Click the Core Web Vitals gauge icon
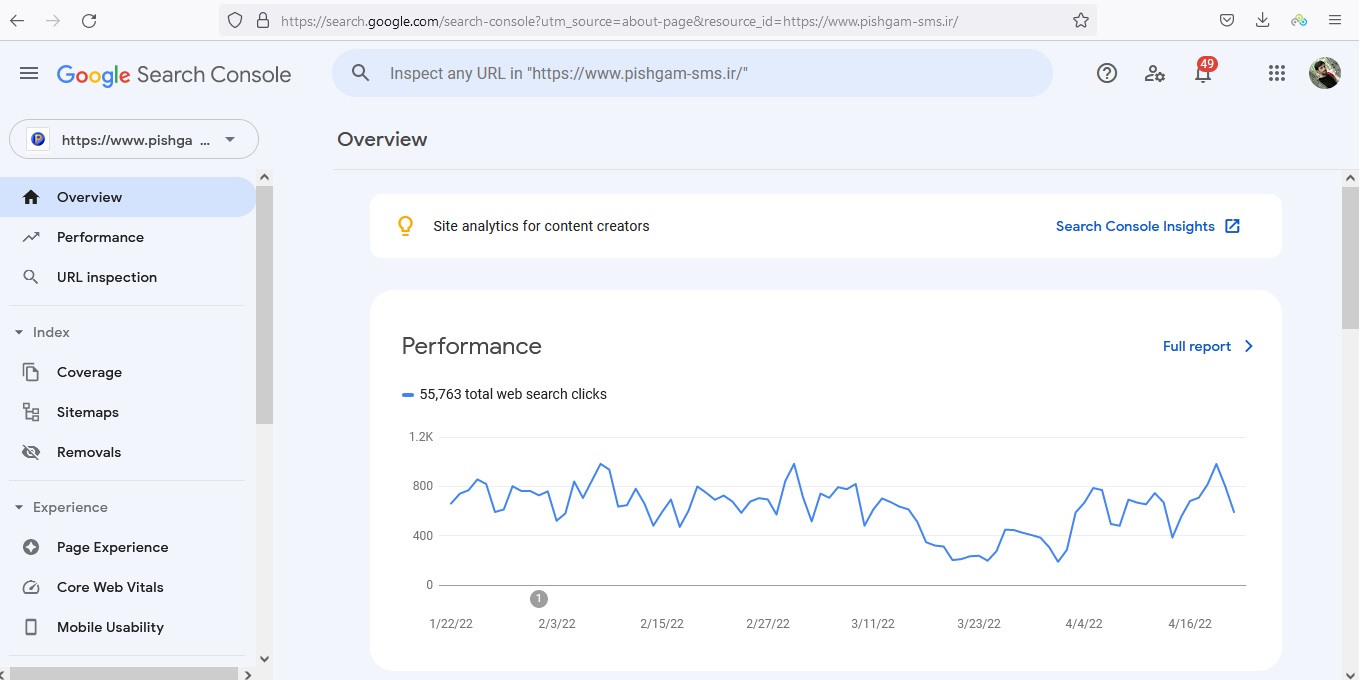 click(x=31, y=587)
